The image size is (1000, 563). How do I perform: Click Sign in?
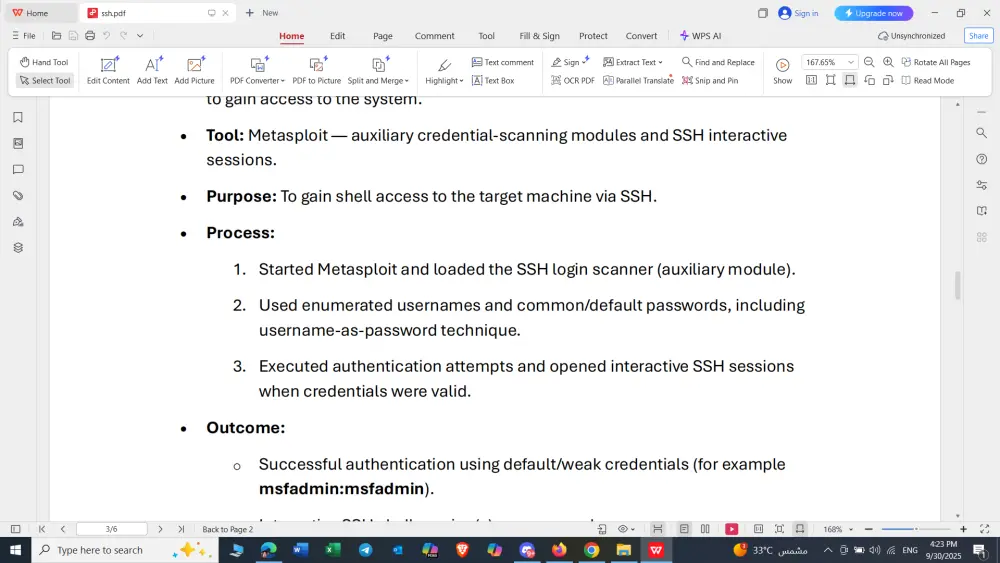798,13
